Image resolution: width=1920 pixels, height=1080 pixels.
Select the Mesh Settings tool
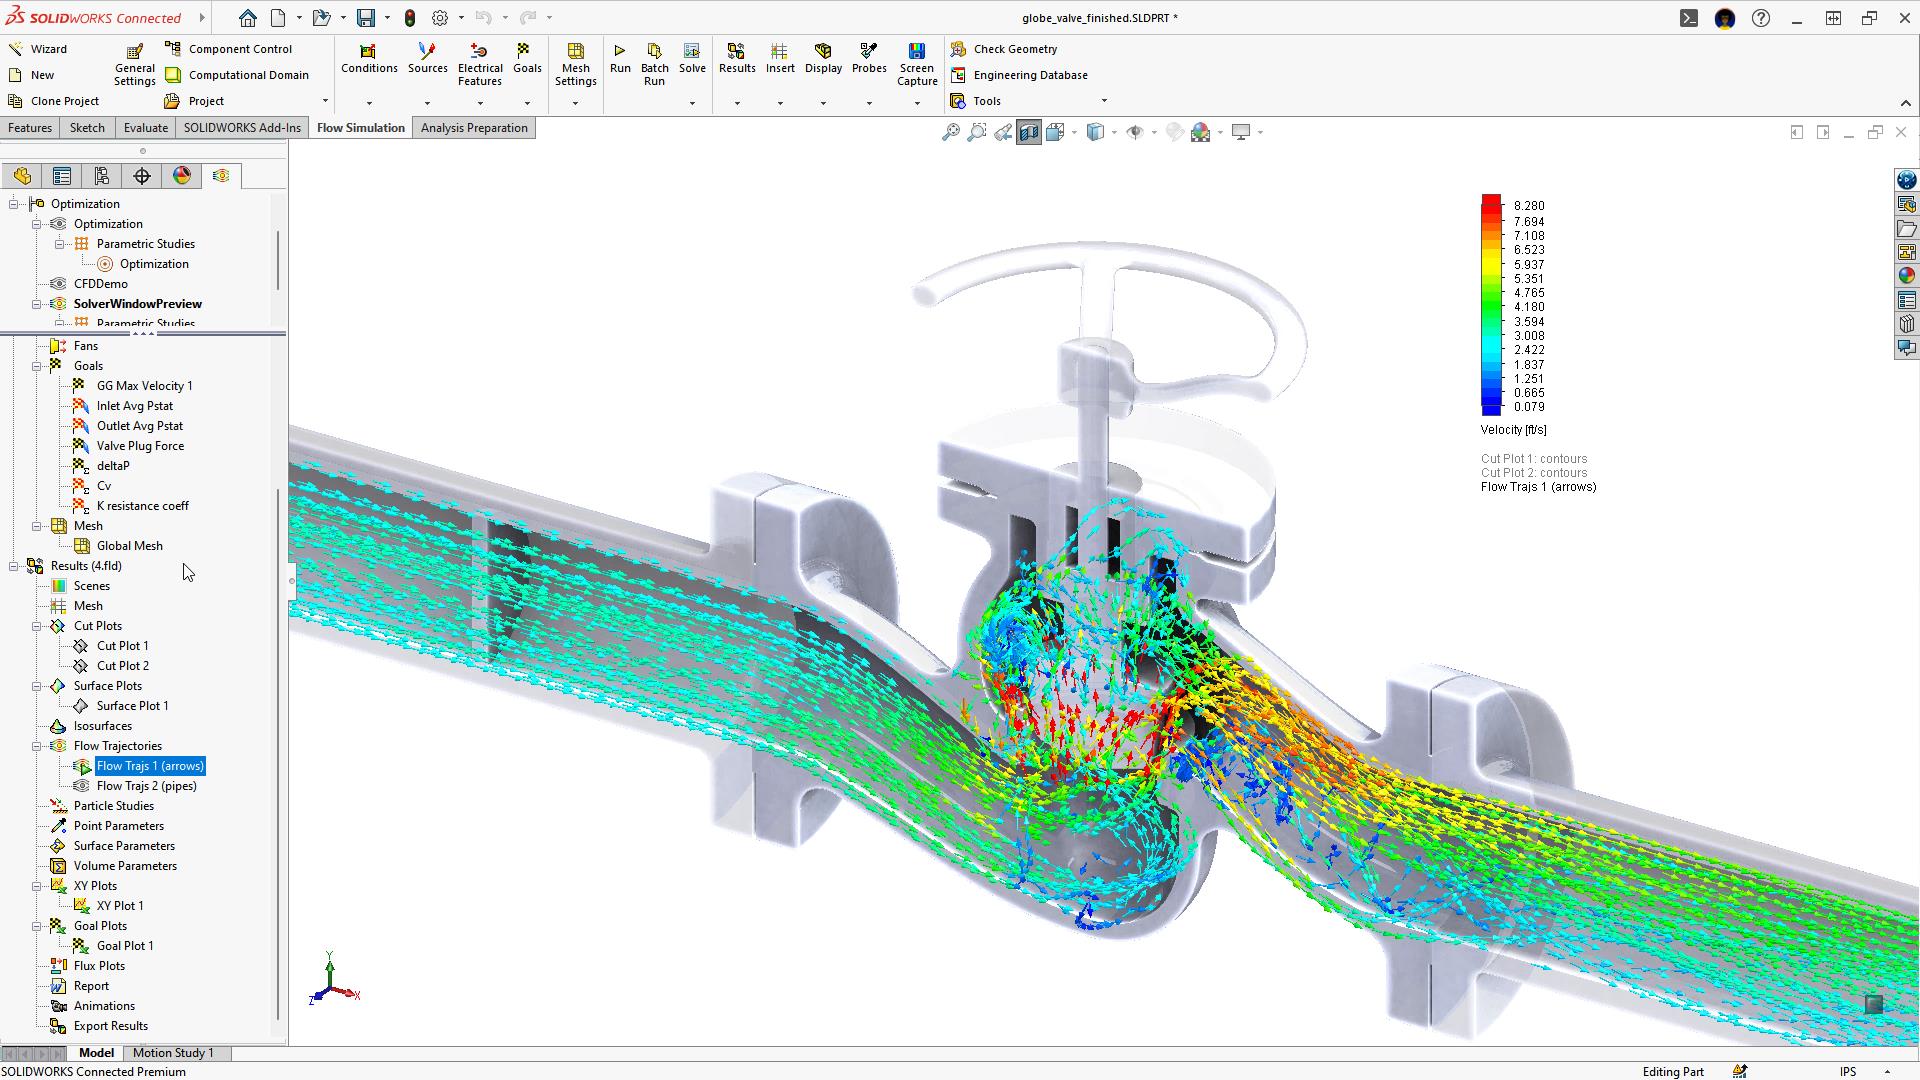(x=575, y=62)
